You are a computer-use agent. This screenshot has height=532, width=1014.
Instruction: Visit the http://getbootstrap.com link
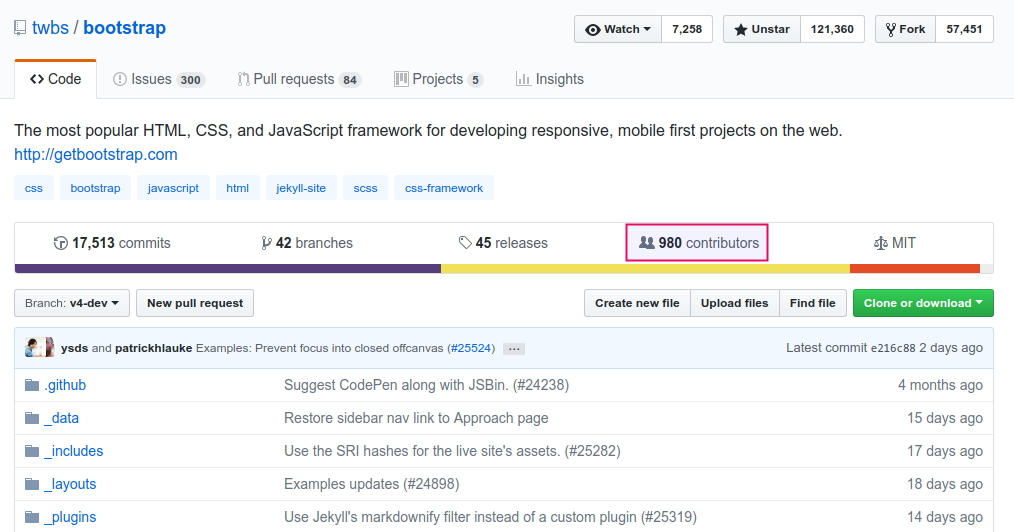pos(96,154)
